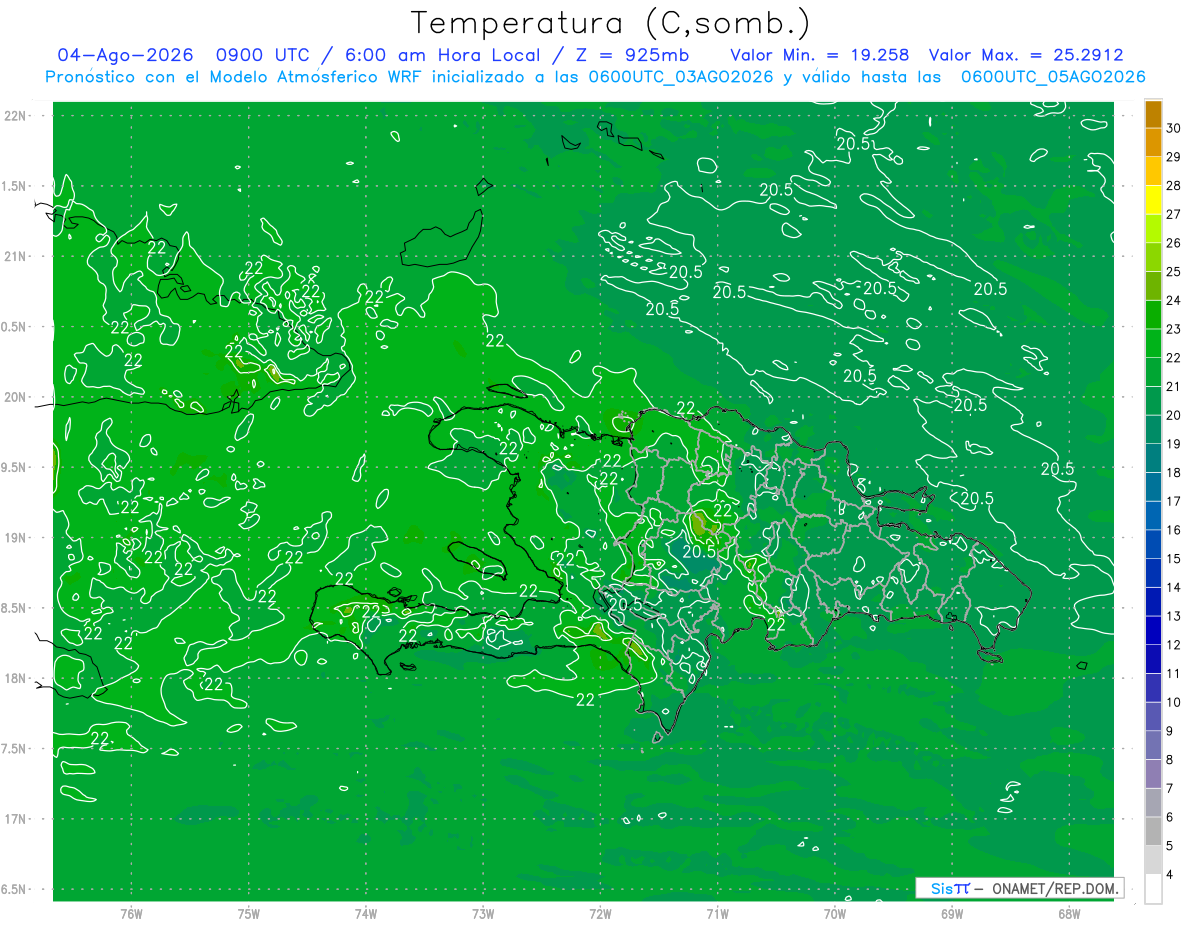The image size is (1200, 927).
Task: Select the teal legend swatch between 18 and 19
Action: pos(1153,459)
